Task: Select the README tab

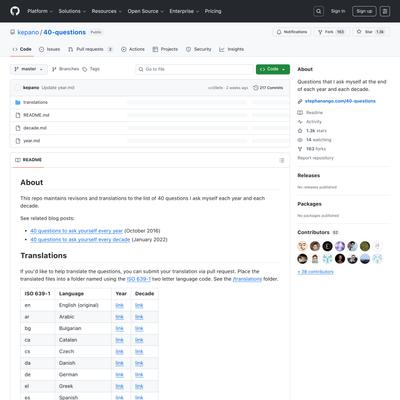Action: (x=29, y=160)
